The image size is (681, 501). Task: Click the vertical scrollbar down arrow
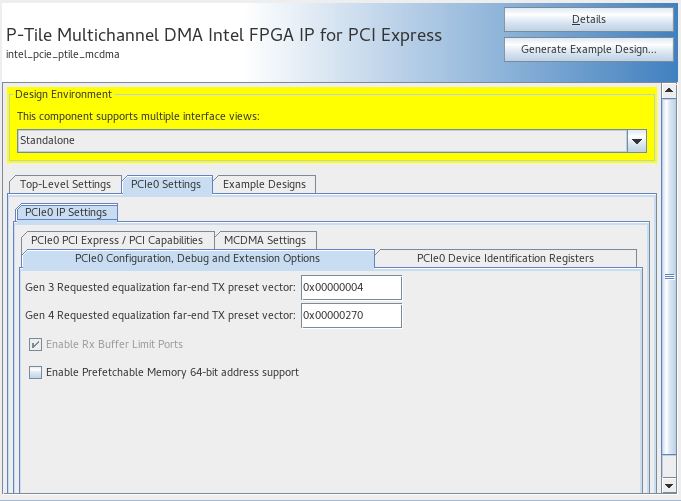coord(669,485)
